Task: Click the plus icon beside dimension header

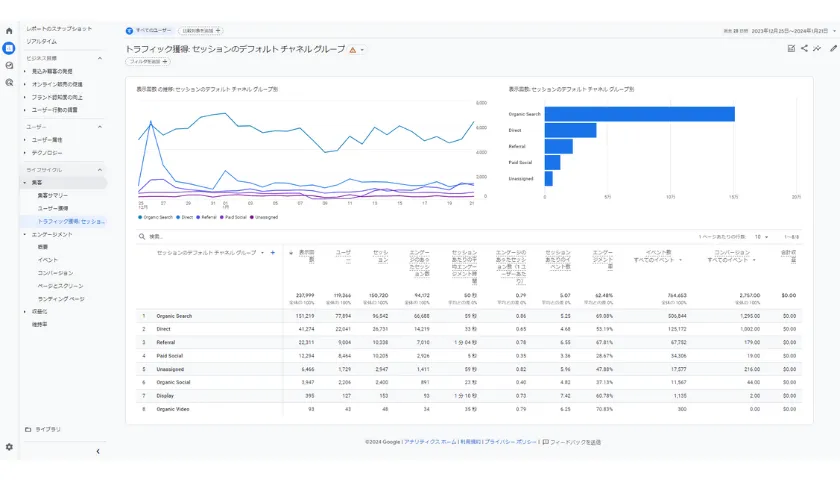Action: point(272,253)
